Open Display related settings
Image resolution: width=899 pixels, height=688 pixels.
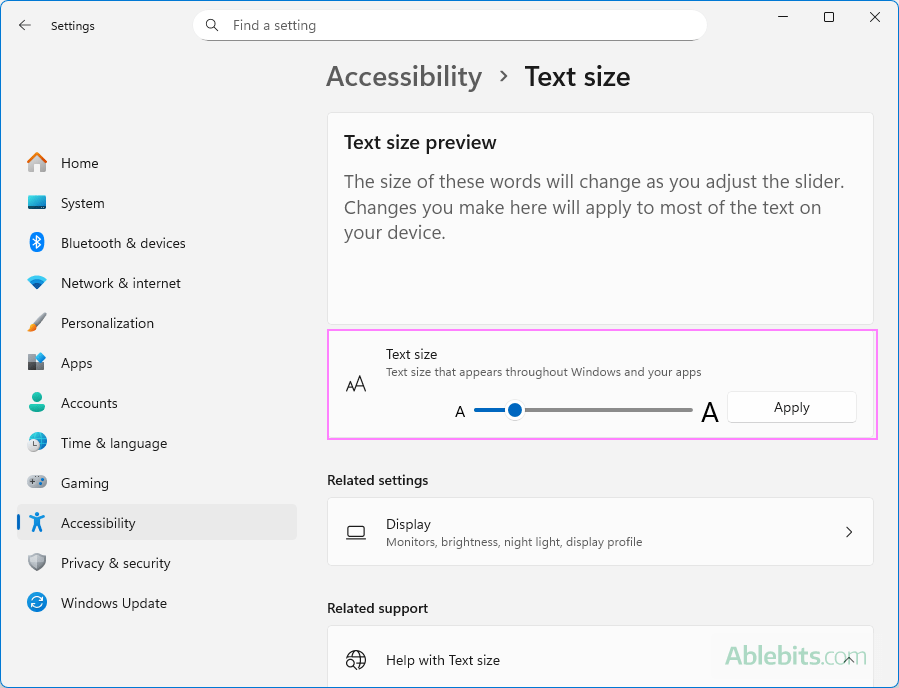(x=600, y=531)
